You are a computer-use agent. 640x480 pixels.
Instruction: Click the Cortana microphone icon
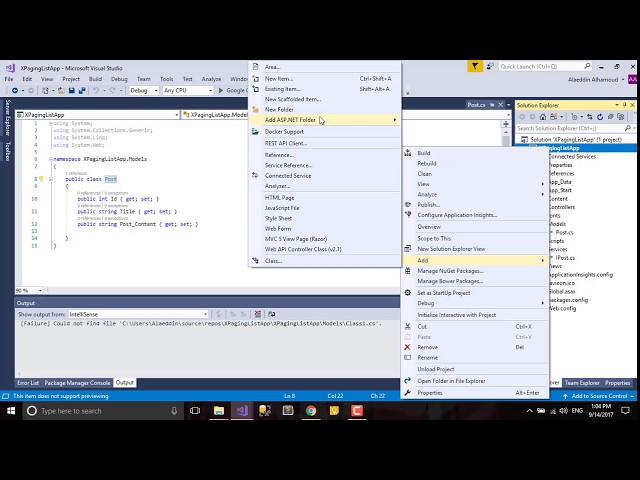pyautogui.click(x=174, y=411)
